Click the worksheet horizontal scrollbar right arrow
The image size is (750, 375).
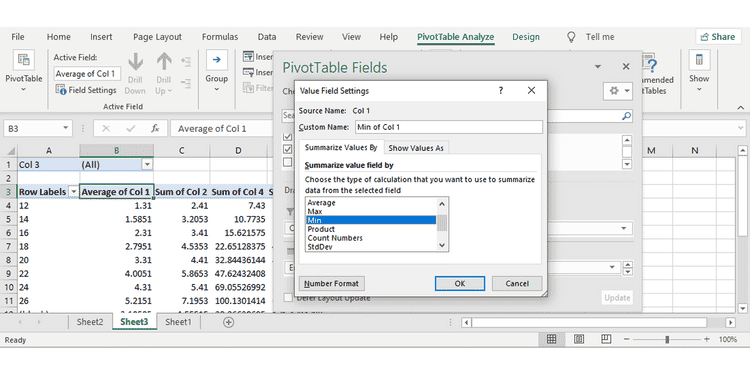pyautogui.click(x=730, y=322)
